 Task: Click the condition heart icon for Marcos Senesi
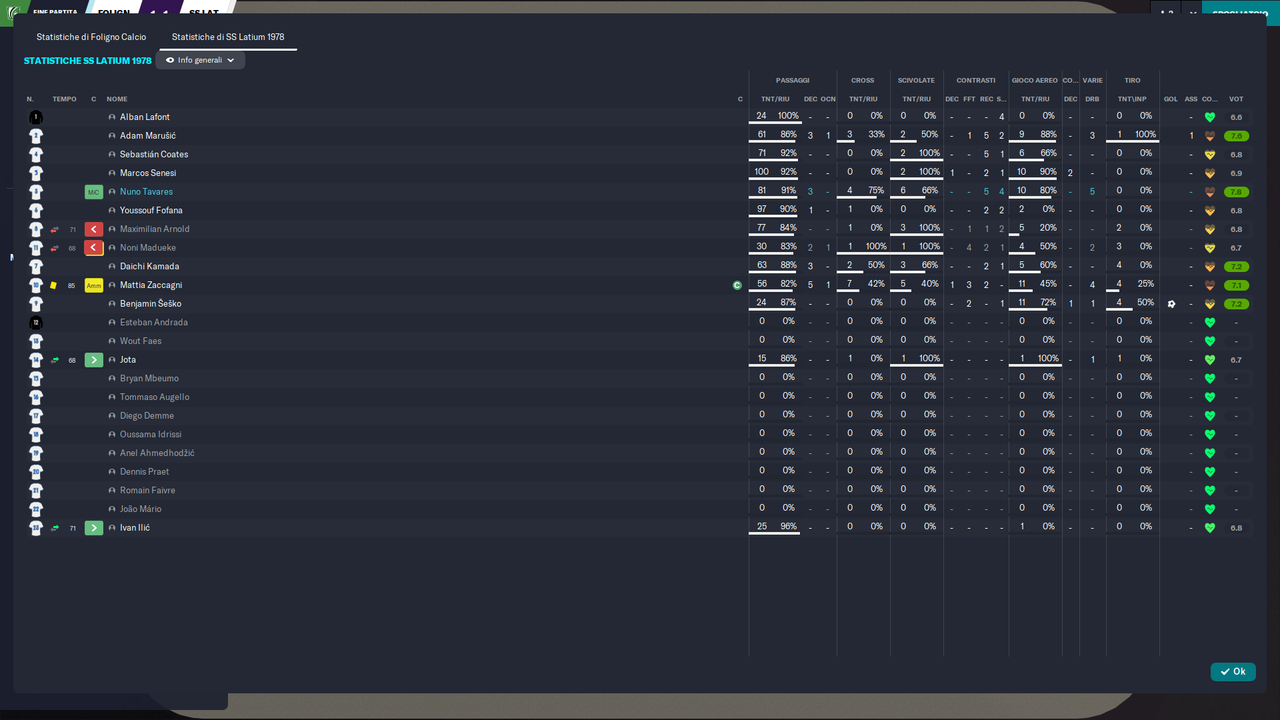click(1209, 173)
